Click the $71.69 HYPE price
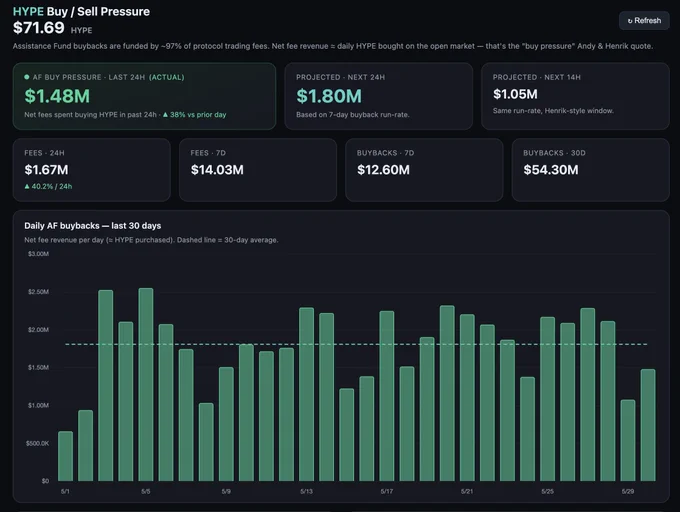The height and width of the screenshot is (512, 680). [x=52, y=28]
